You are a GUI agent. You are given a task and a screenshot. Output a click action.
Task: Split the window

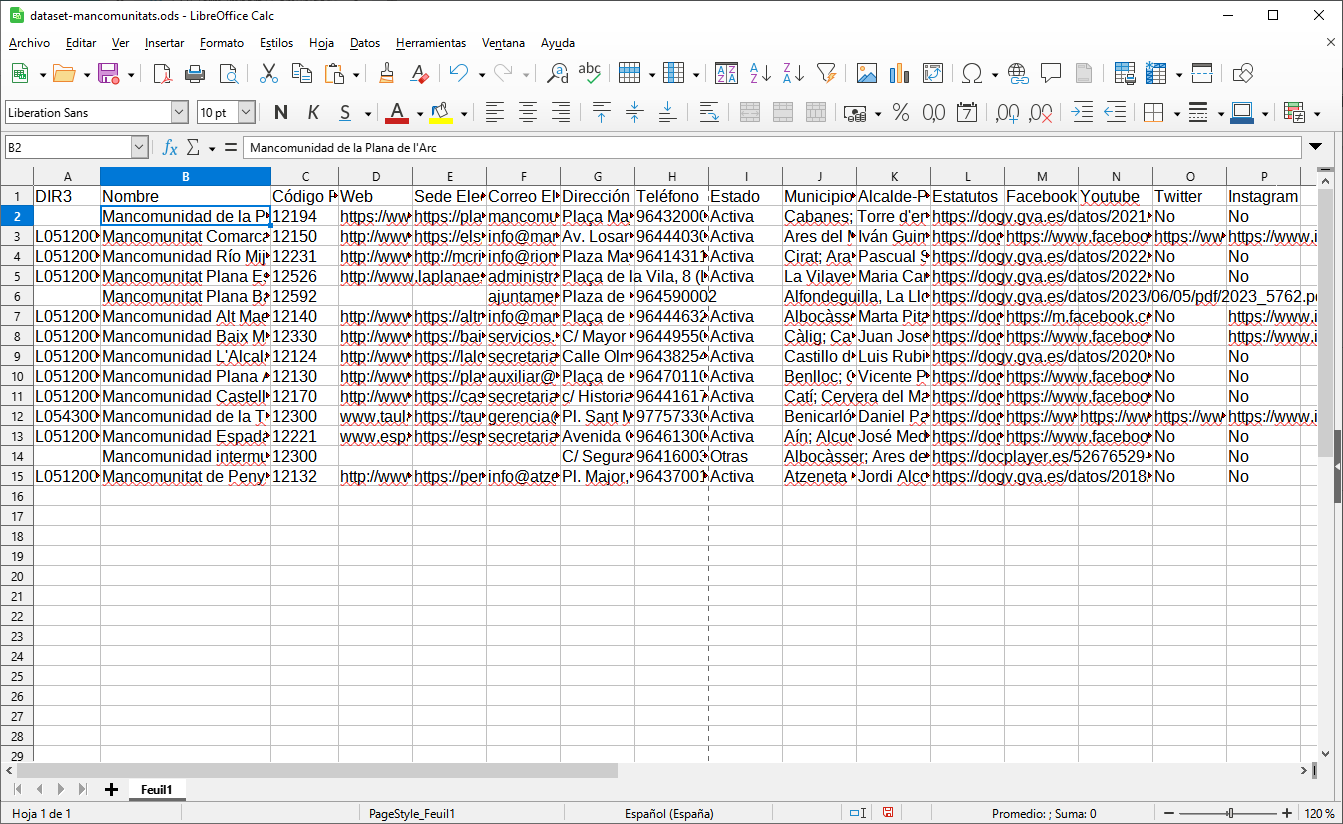click(1202, 73)
